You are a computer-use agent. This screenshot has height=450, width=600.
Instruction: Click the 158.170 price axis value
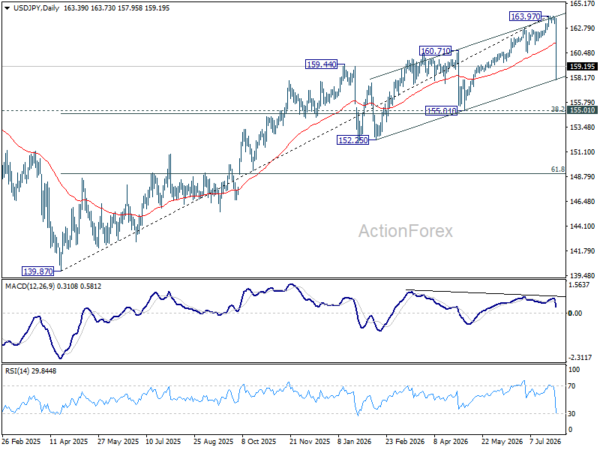(582, 78)
